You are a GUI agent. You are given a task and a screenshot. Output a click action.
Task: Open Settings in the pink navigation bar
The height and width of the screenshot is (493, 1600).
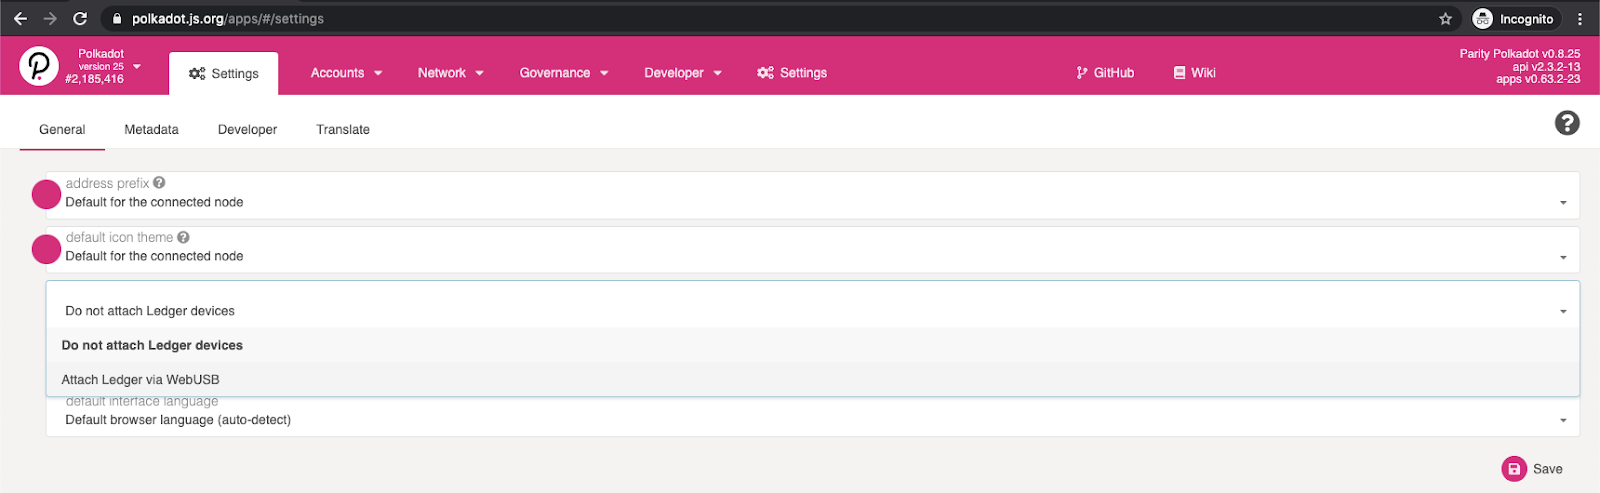pos(792,73)
